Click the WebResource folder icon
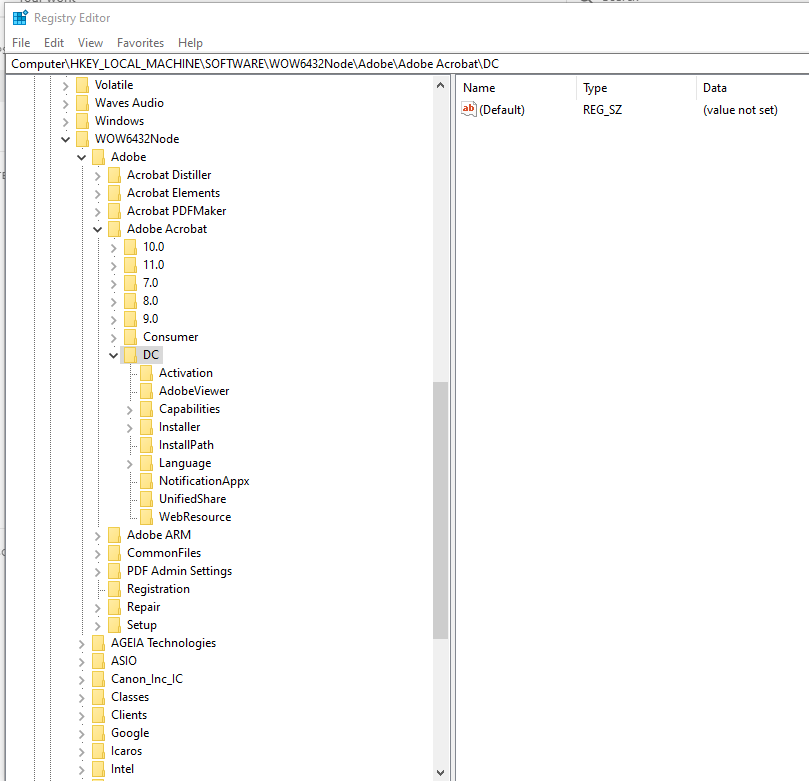 coord(145,516)
